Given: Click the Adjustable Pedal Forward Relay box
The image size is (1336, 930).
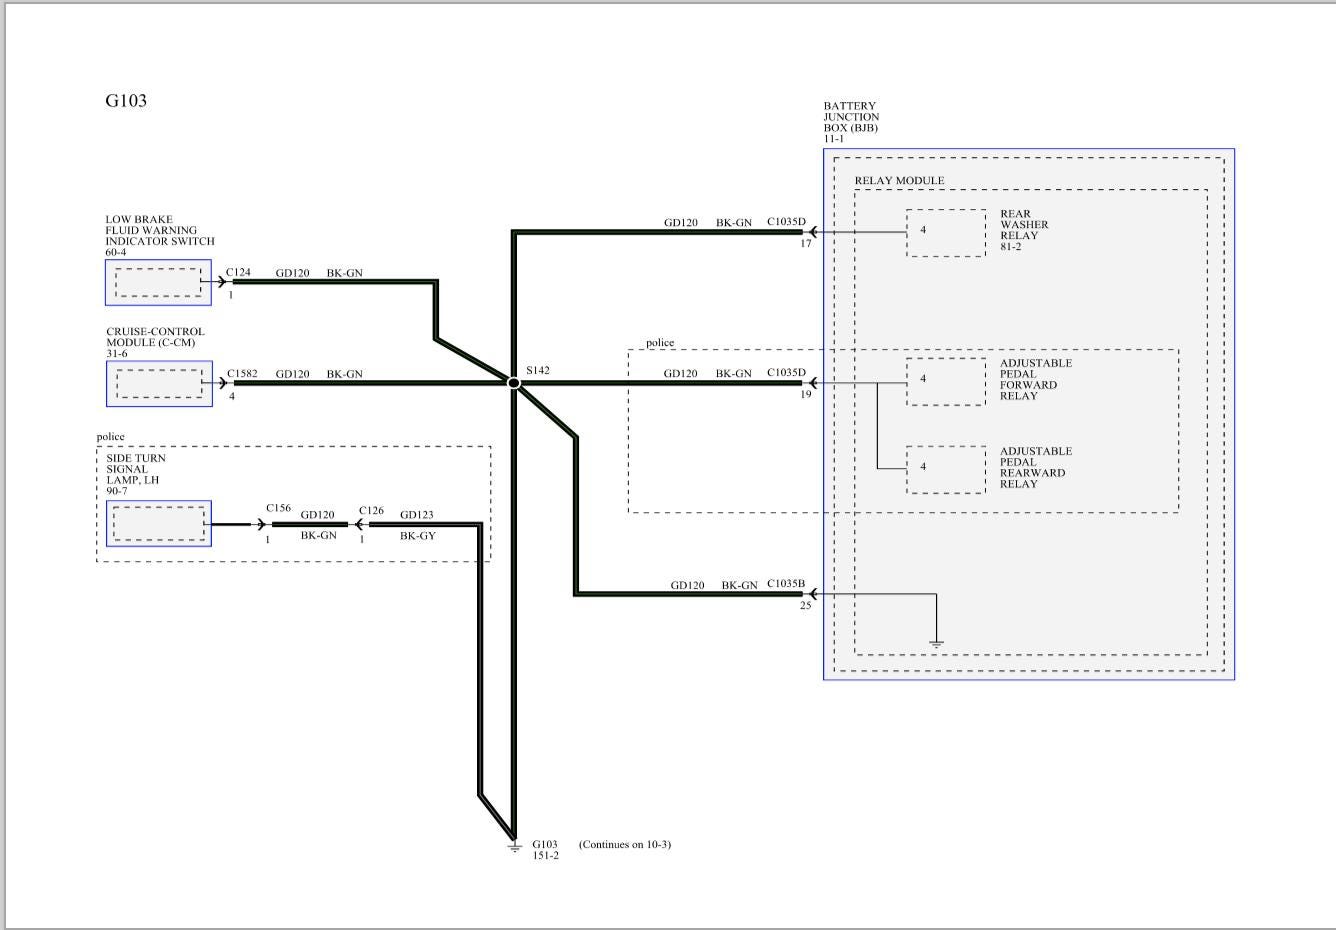Looking at the screenshot, I should click(x=945, y=381).
